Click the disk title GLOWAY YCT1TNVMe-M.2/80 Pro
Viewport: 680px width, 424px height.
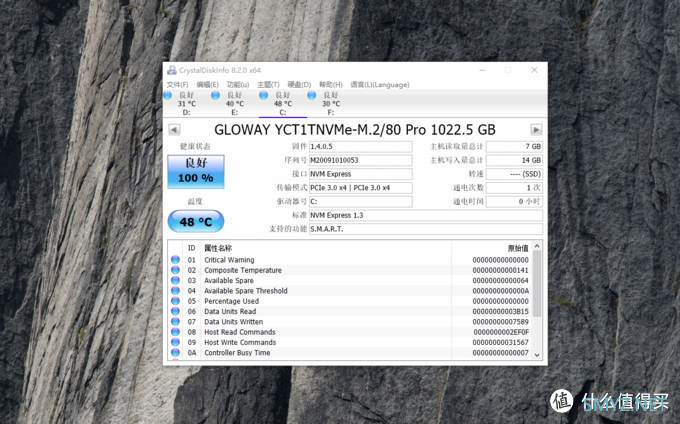point(355,130)
